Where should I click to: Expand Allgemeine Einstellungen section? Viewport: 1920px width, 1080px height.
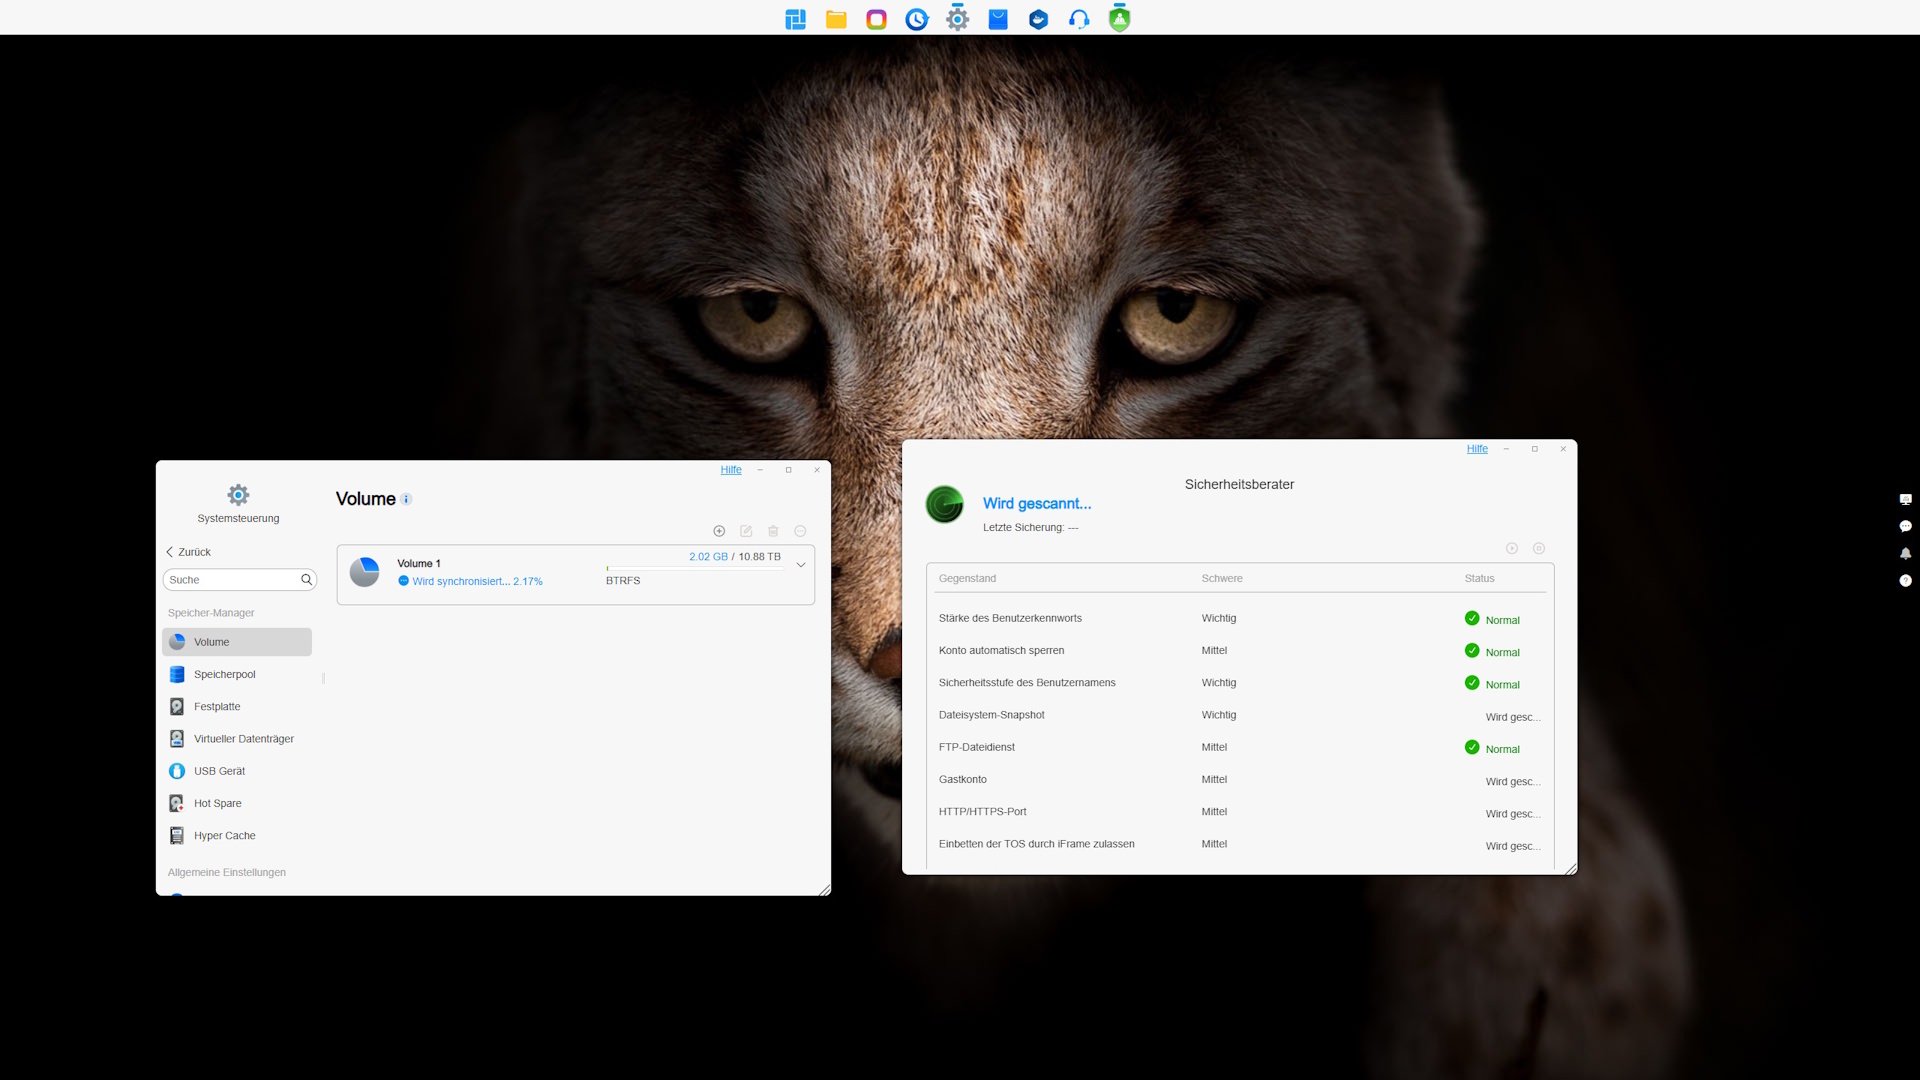[225, 872]
